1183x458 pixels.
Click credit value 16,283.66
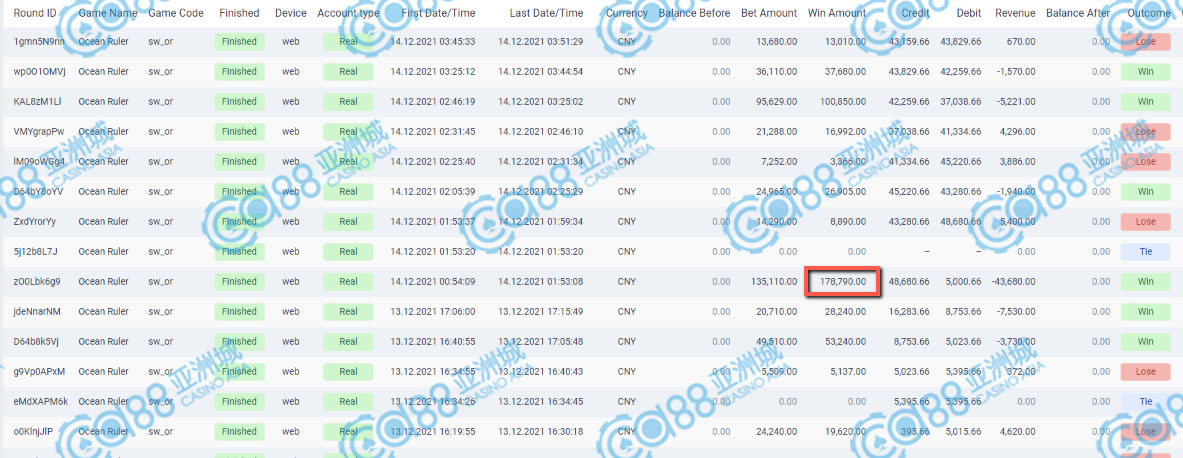click(x=909, y=311)
